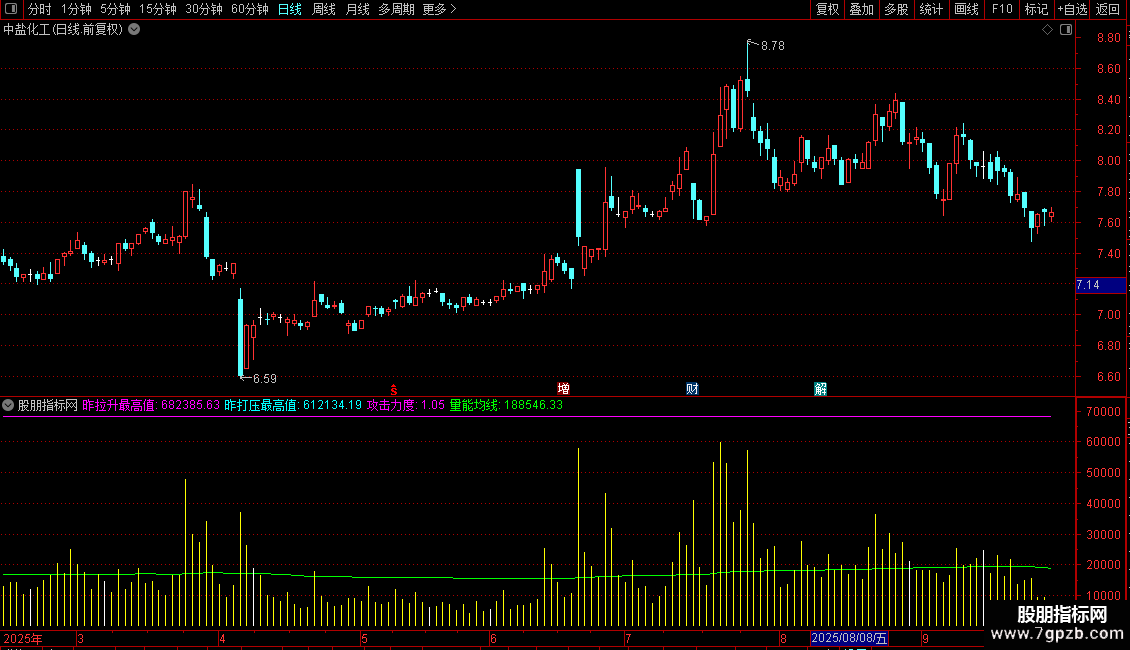
Task: Open the 复权 adjustment menu
Action: click(827, 9)
